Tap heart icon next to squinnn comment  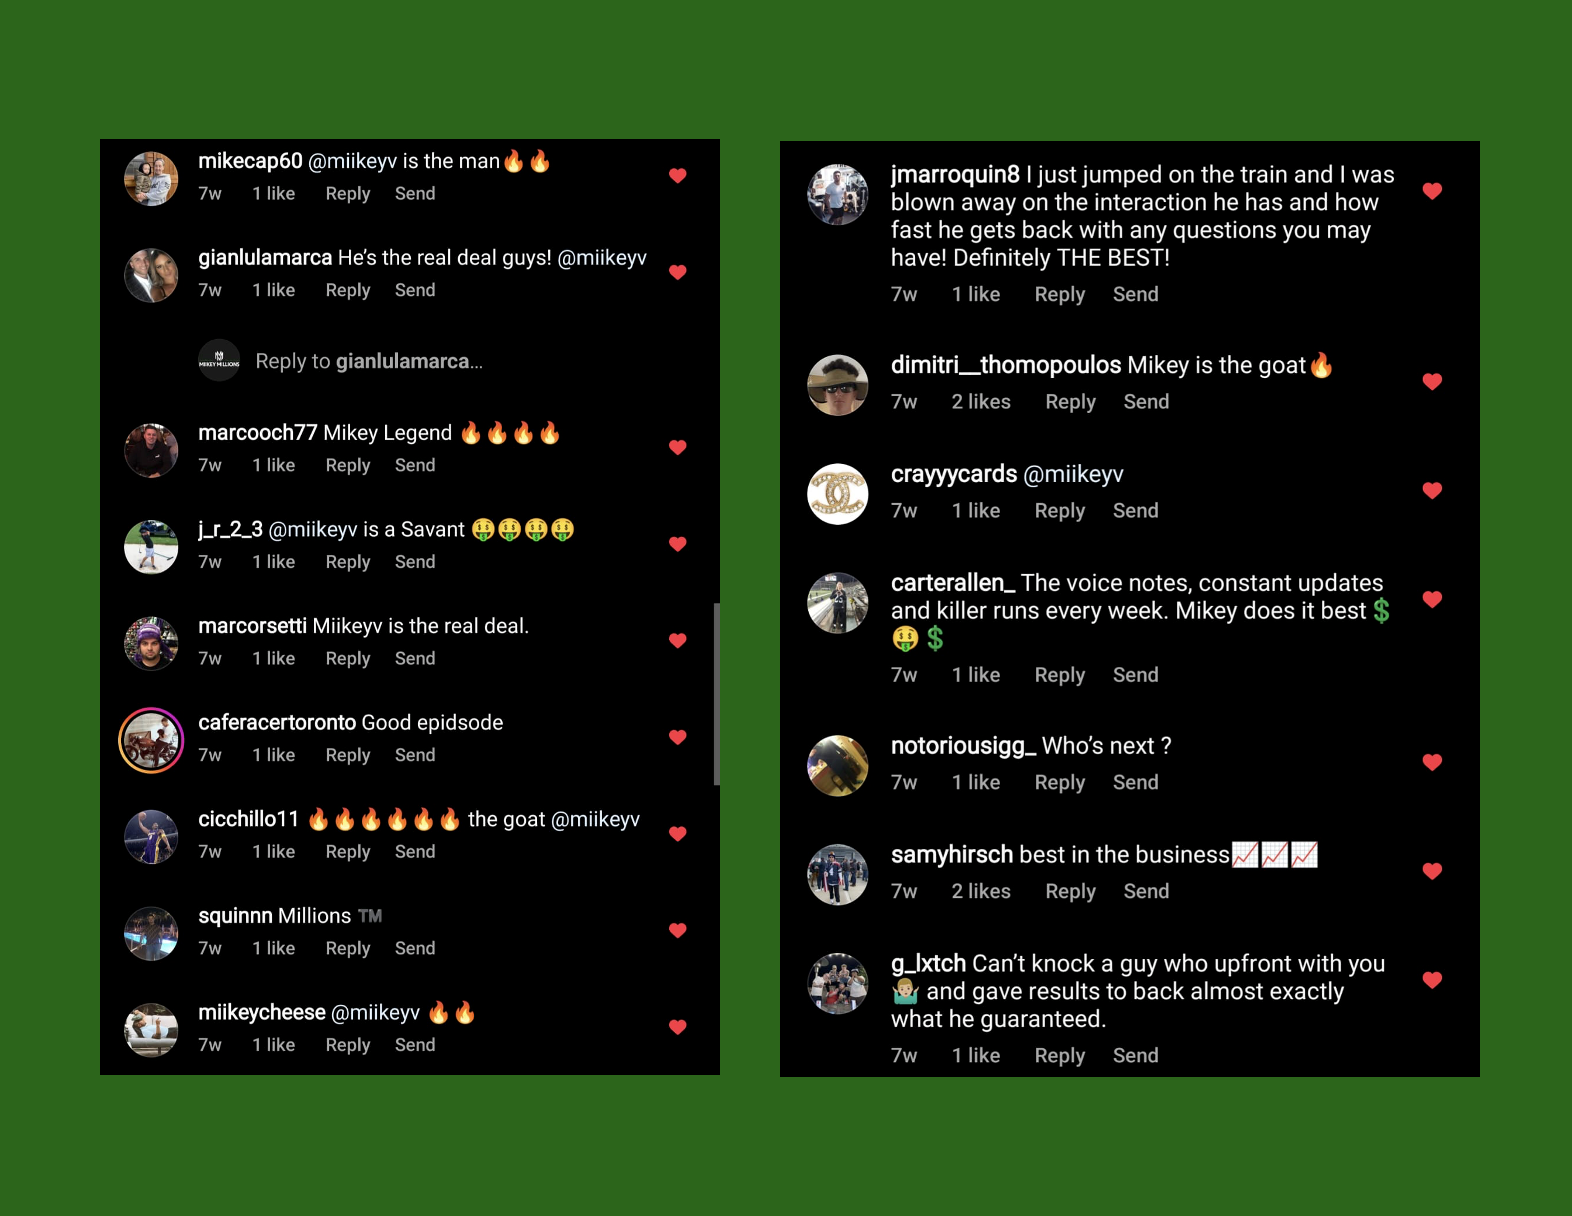point(677,931)
